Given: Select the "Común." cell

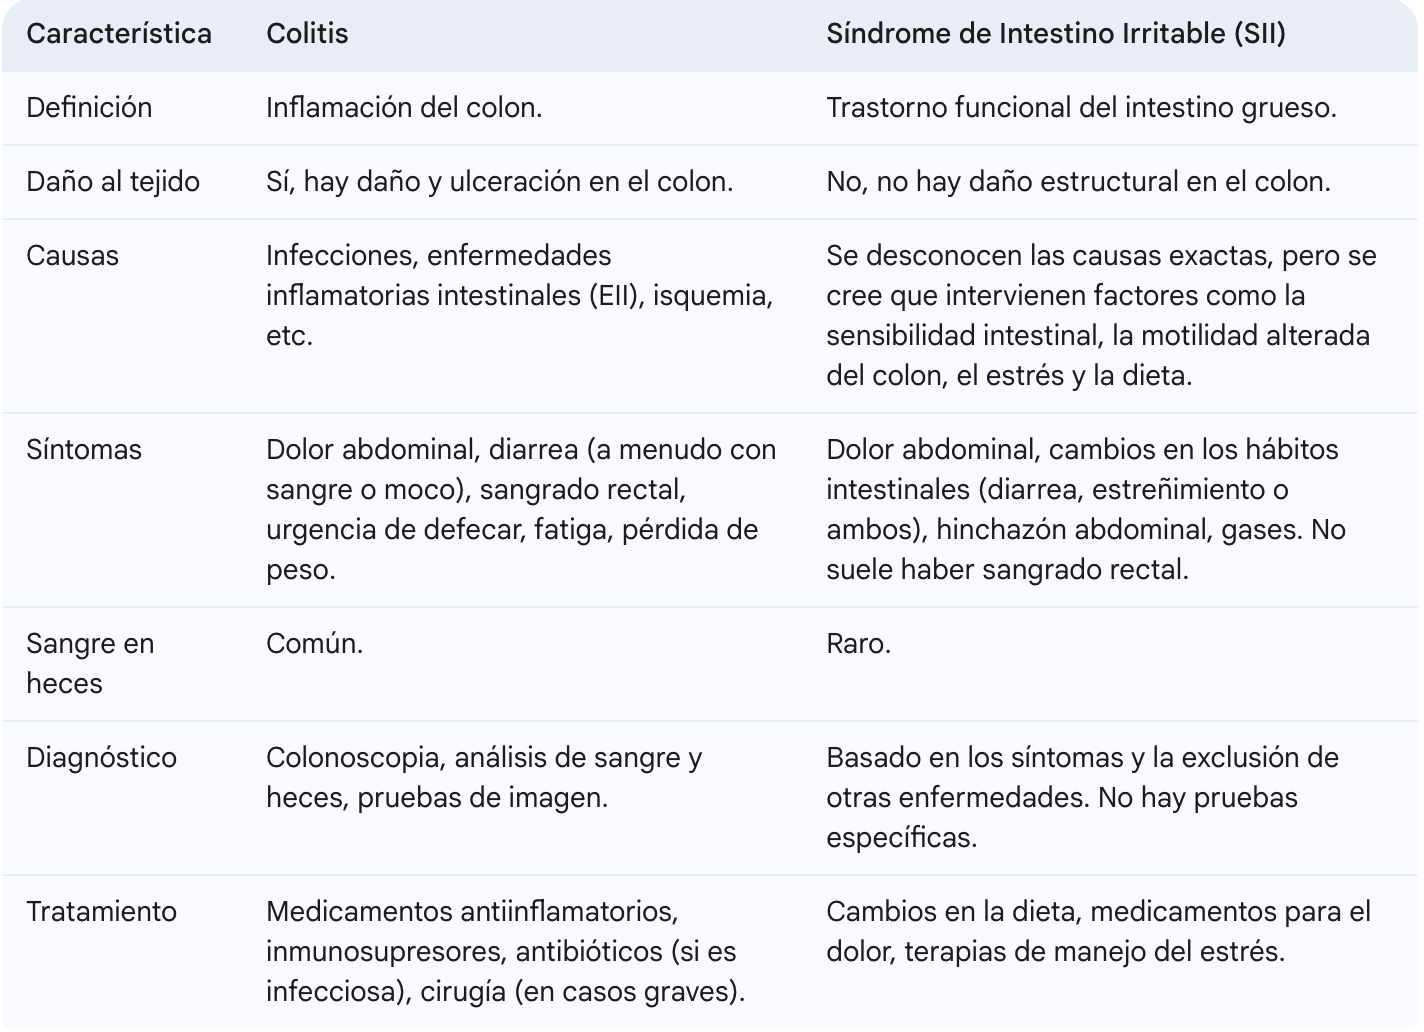Looking at the screenshot, I should (x=314, y=644).
